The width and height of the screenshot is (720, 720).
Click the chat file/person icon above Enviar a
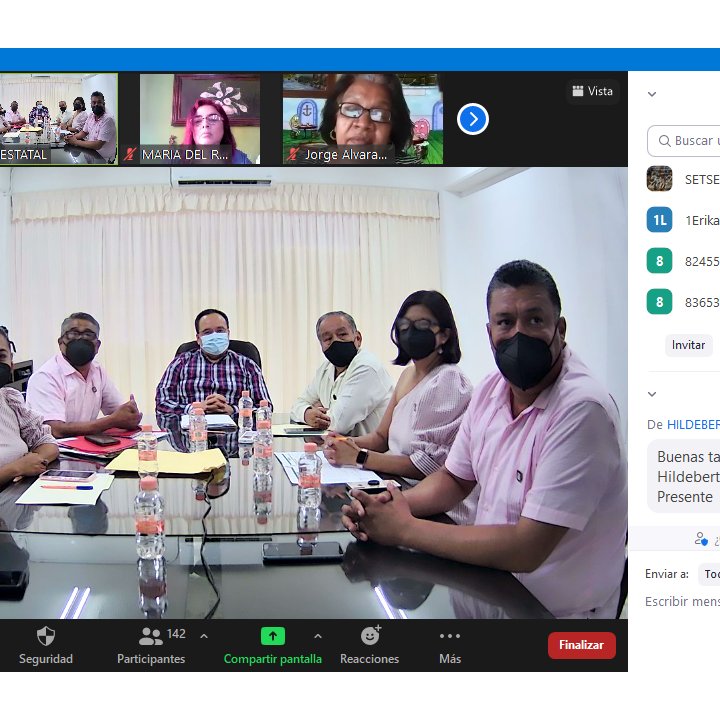click(x=701, y=539)
